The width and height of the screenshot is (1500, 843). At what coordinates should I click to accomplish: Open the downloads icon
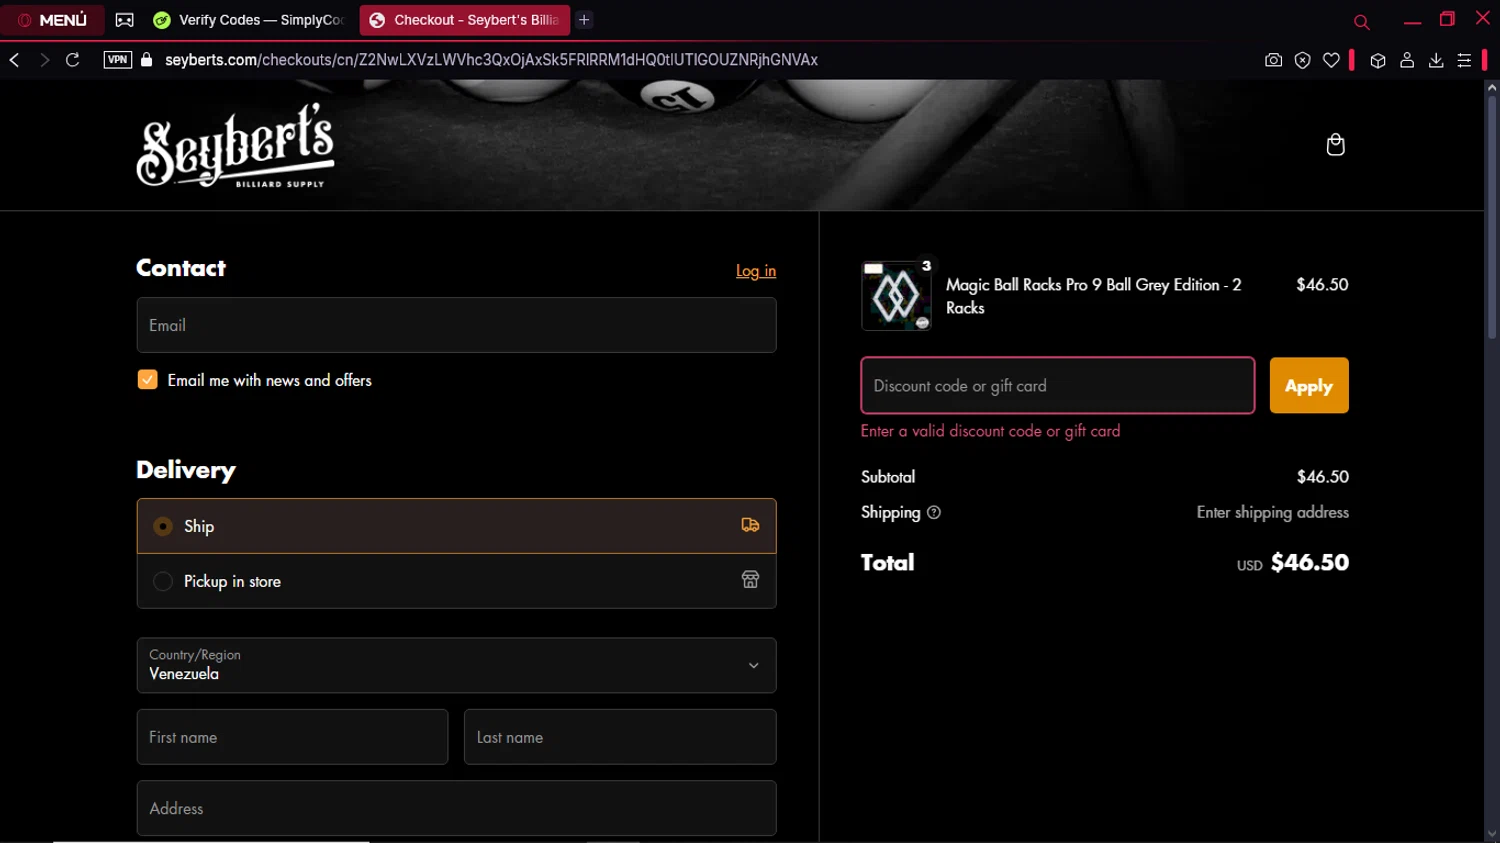1436,60
